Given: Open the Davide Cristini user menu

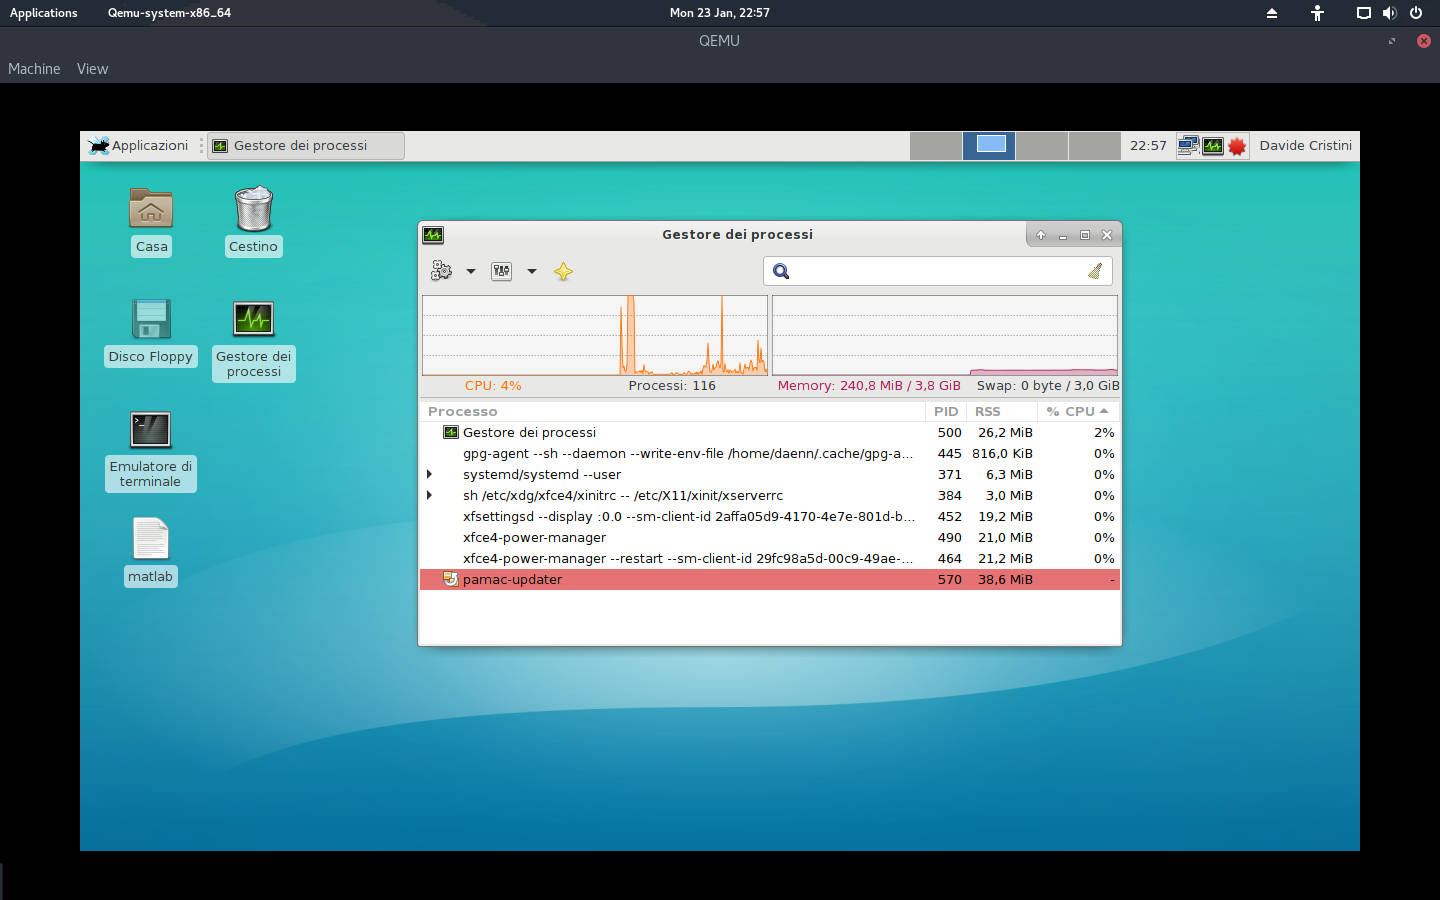Looking at the screenshot, I should (x=1305, y=146).
